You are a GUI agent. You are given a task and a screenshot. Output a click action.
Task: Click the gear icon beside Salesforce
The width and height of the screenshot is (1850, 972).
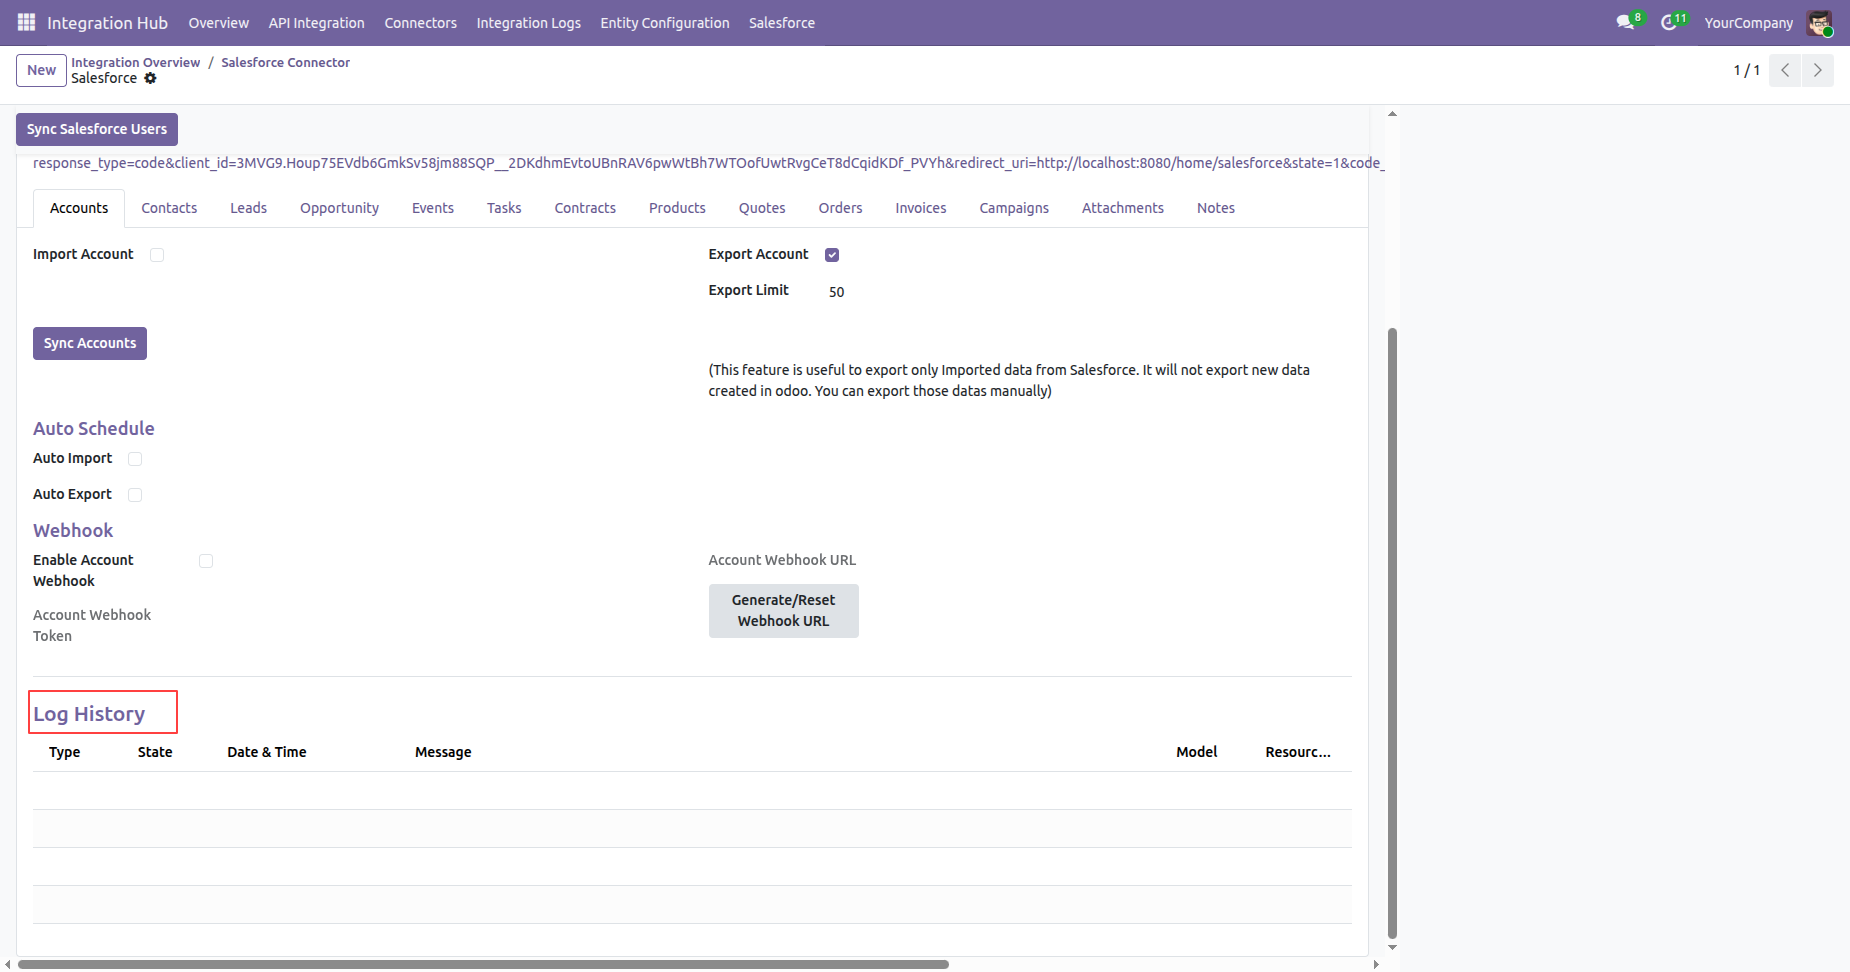pyautogui.click(x=150, y=78)
